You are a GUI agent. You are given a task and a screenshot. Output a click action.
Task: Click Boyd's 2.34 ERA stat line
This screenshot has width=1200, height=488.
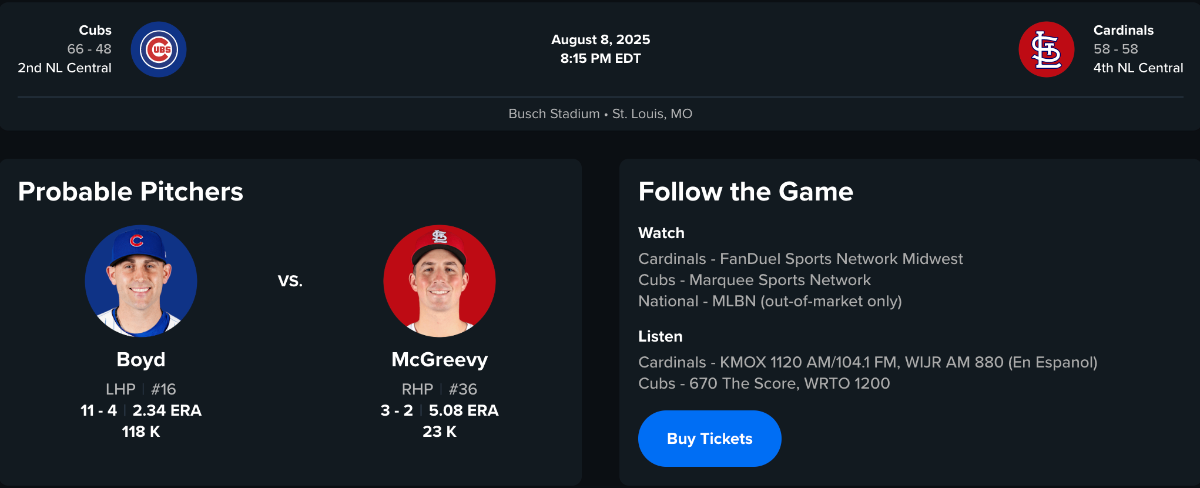coord(167,411)
